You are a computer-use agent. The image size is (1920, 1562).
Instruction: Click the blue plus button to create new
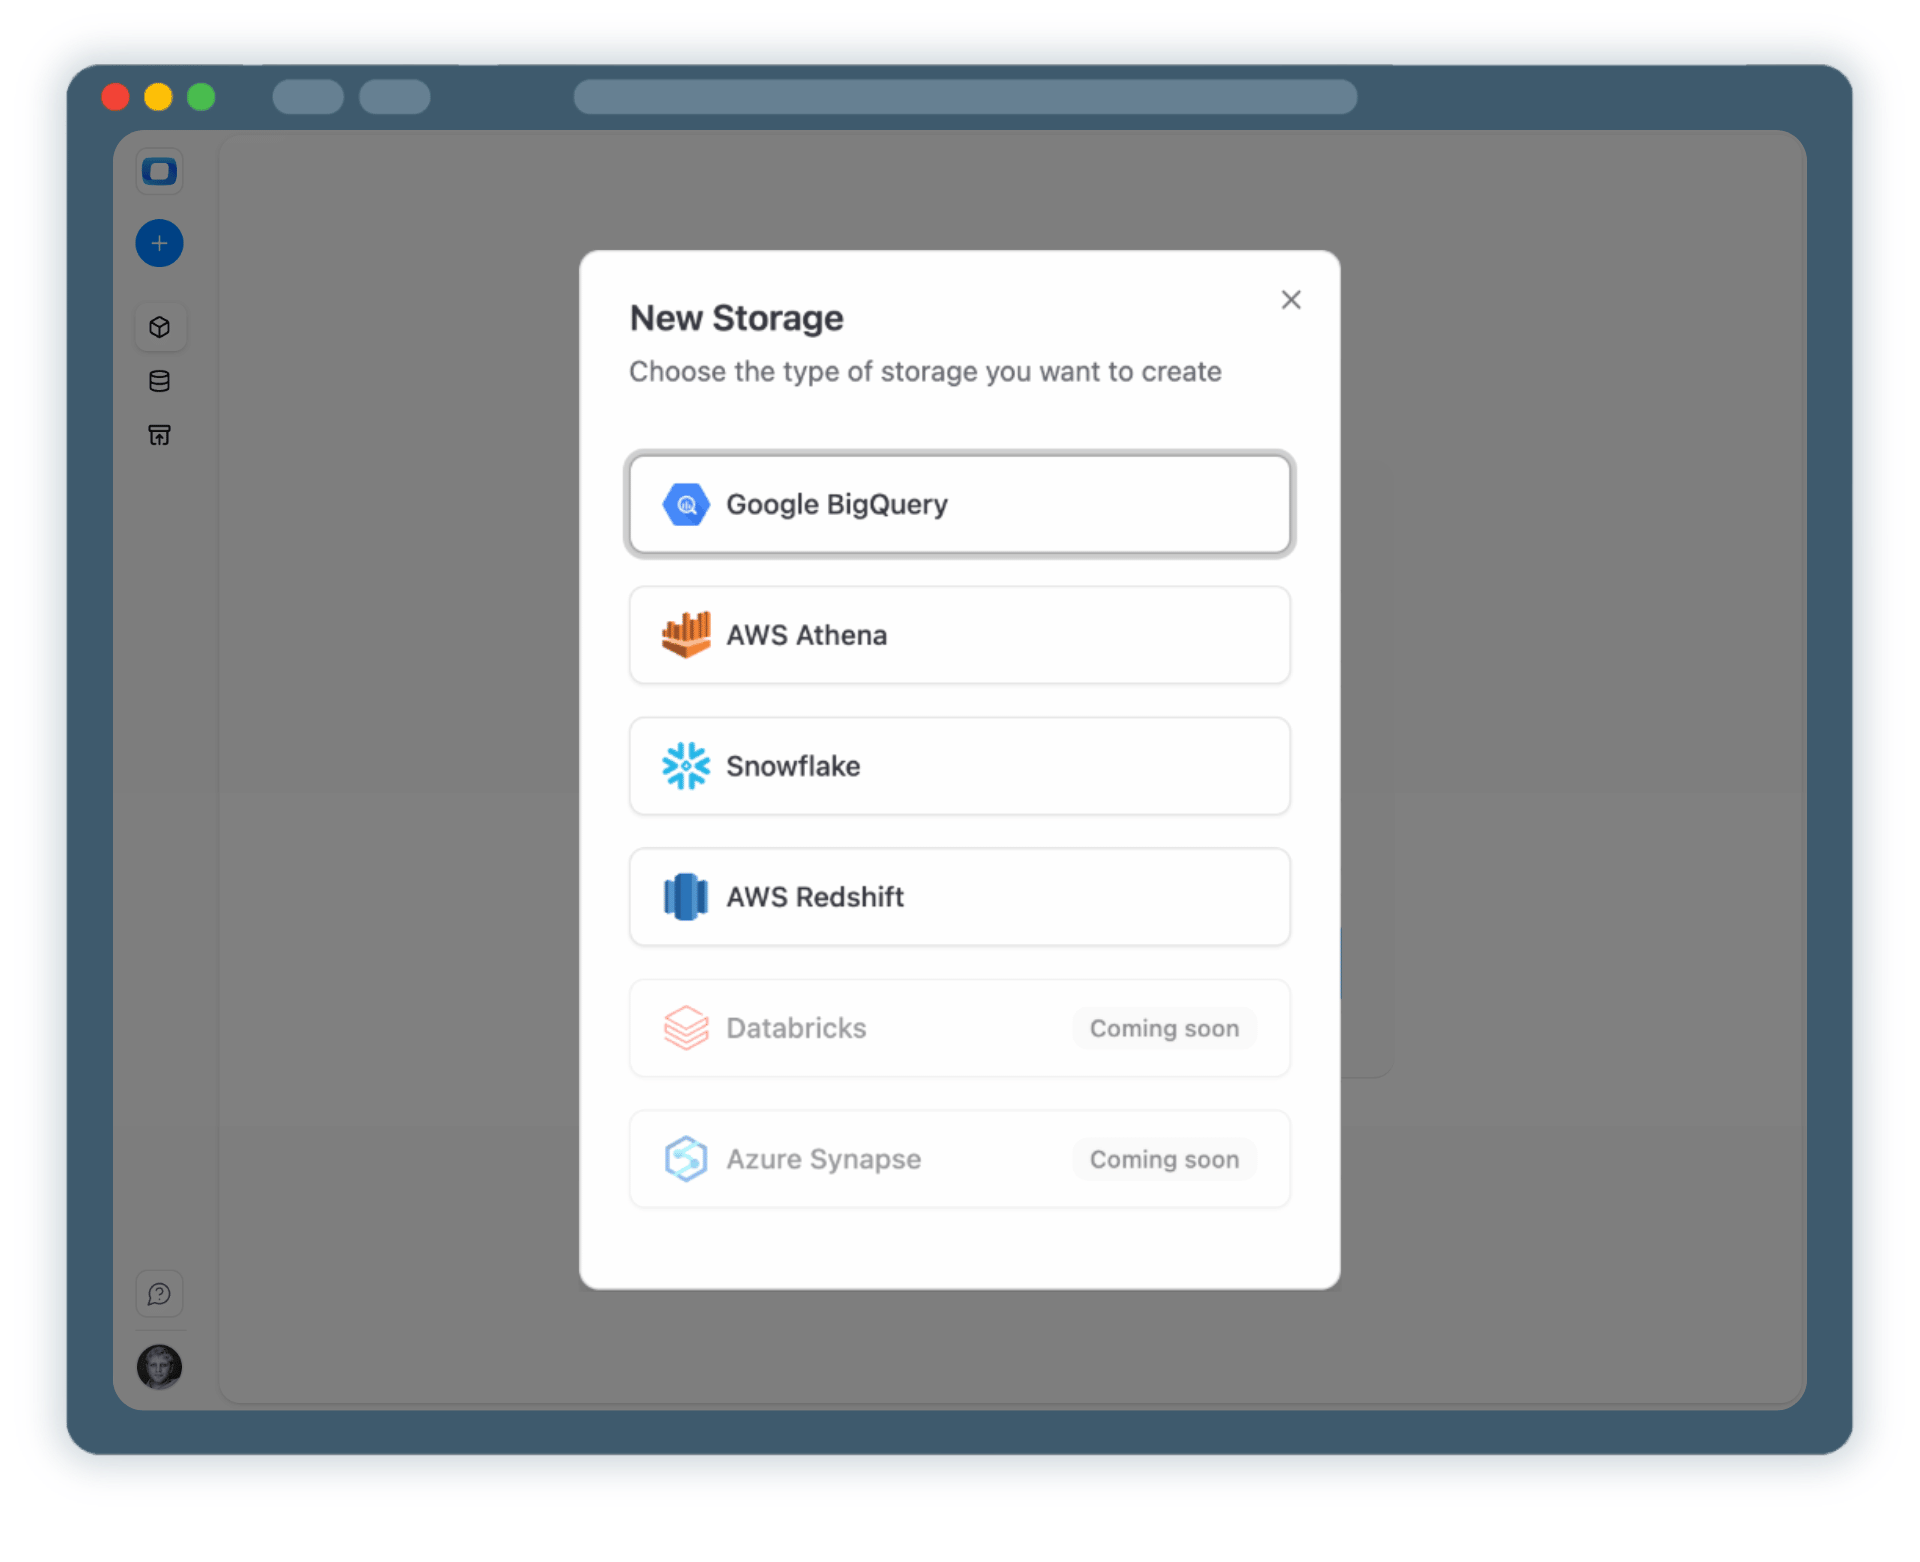(x=159, y=243)
